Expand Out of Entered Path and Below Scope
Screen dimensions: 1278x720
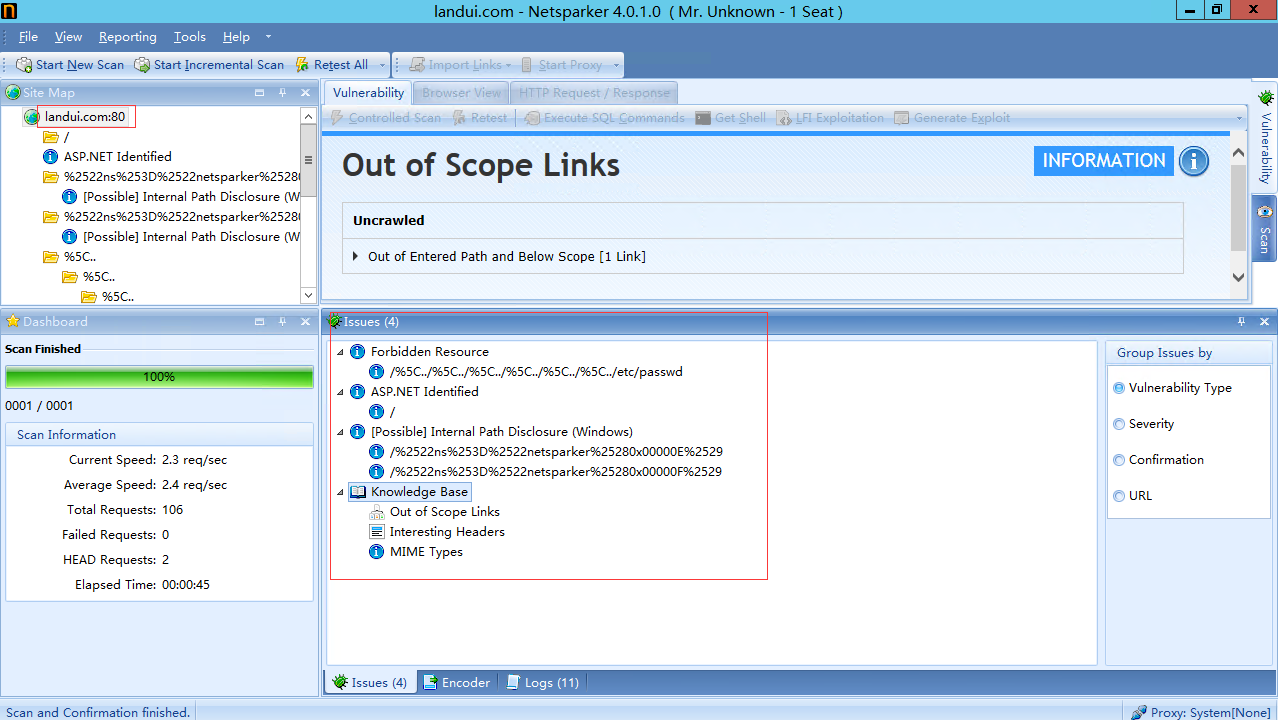coord(355,257)
